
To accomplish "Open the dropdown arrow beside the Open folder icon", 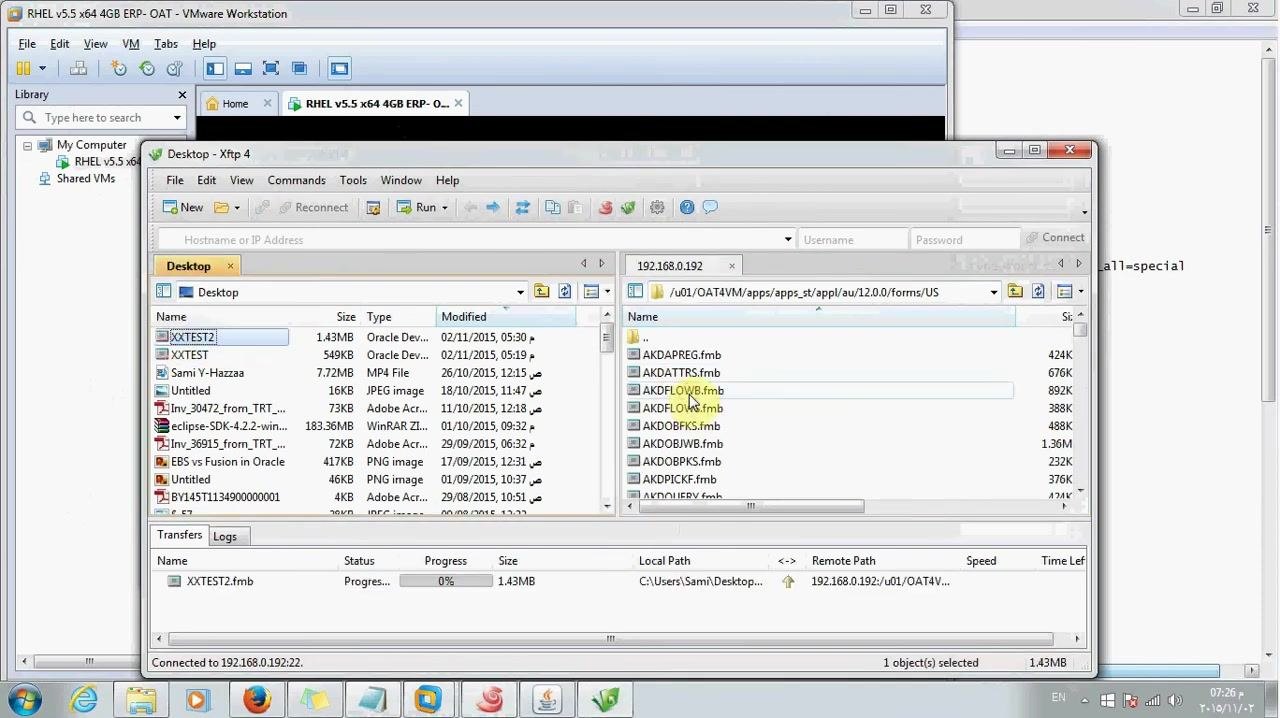I will click(x=237, y=208).
